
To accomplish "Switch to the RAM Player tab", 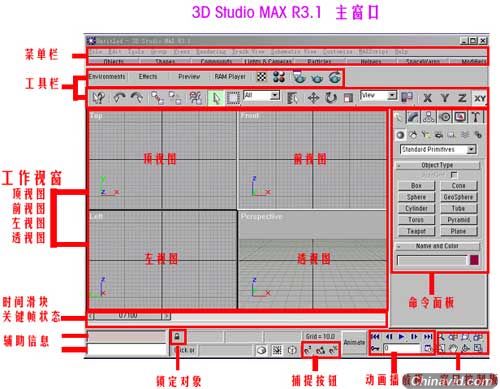I will click(230, 77).
